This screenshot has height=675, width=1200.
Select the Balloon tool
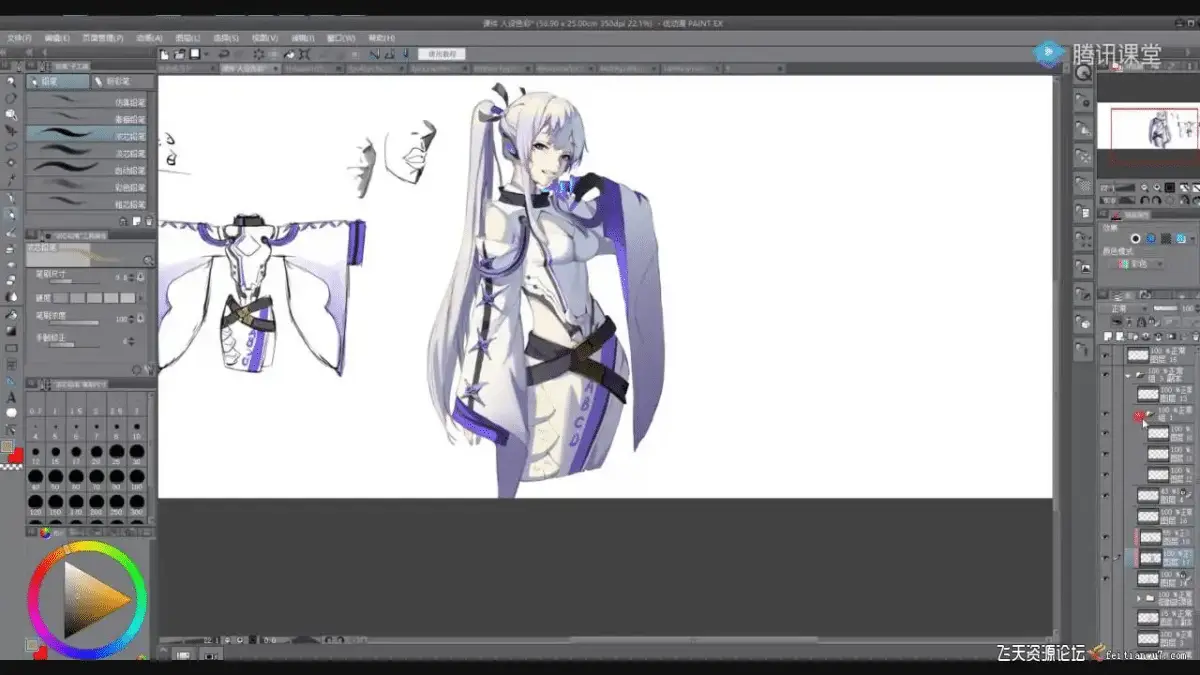click(11, 413)
